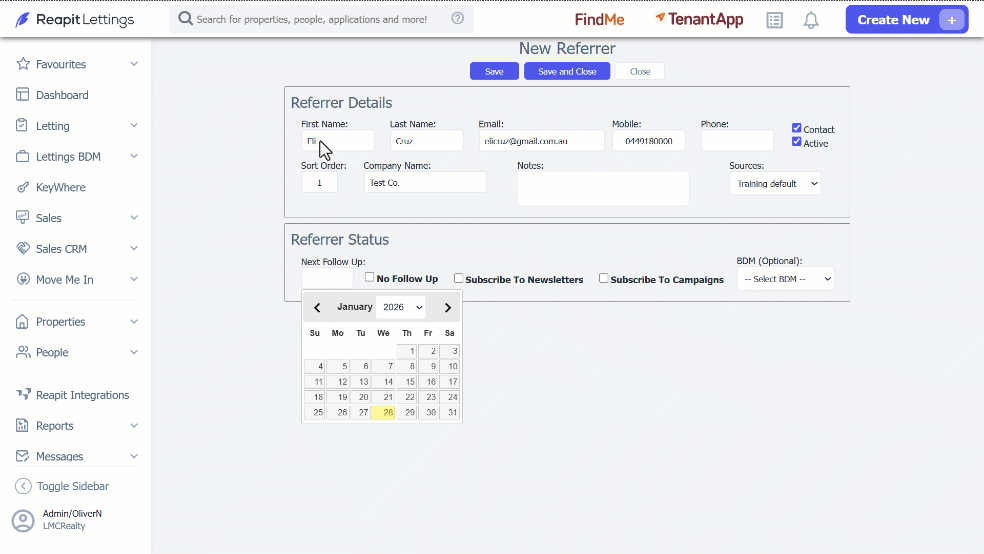Click the Save and Close button
984x554 pixels.
[x=567, y=72]
